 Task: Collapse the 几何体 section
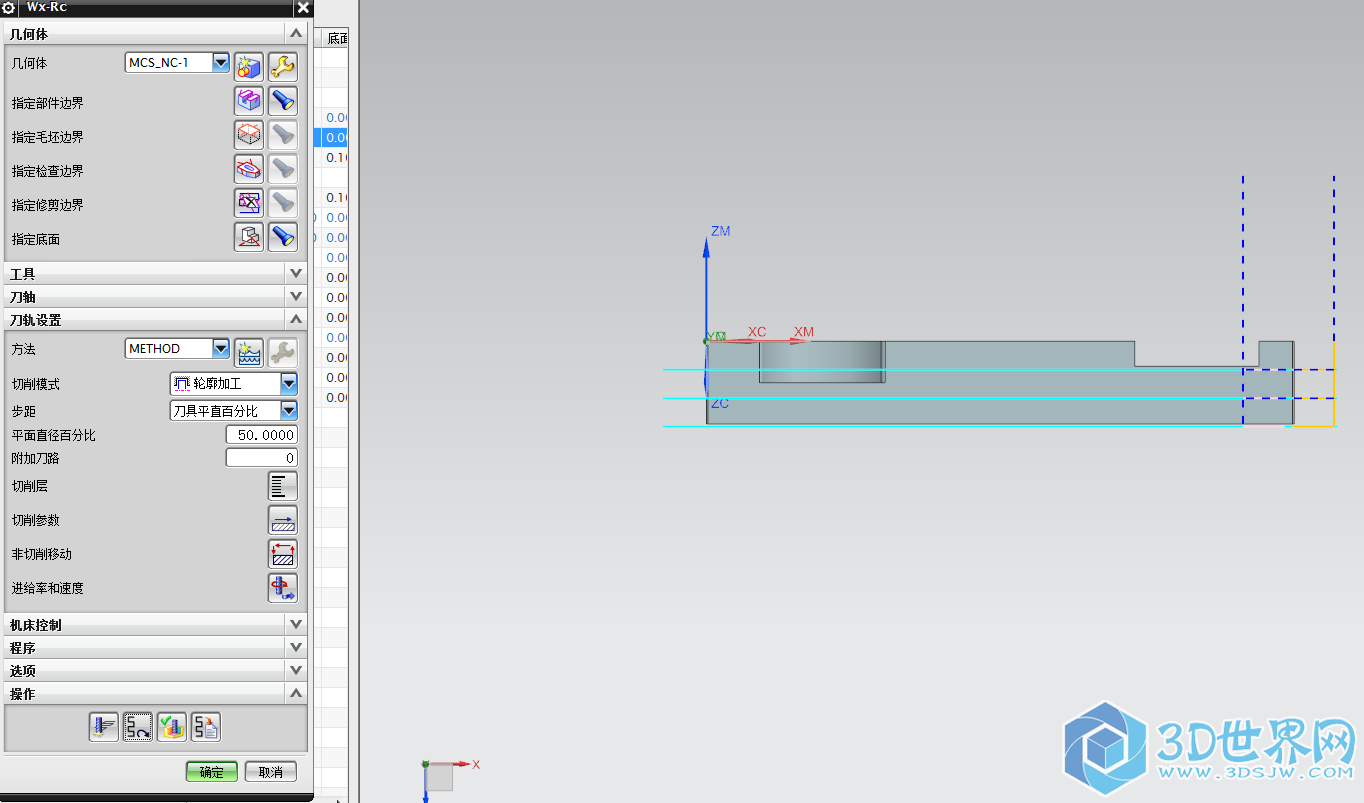click(295, 34)
